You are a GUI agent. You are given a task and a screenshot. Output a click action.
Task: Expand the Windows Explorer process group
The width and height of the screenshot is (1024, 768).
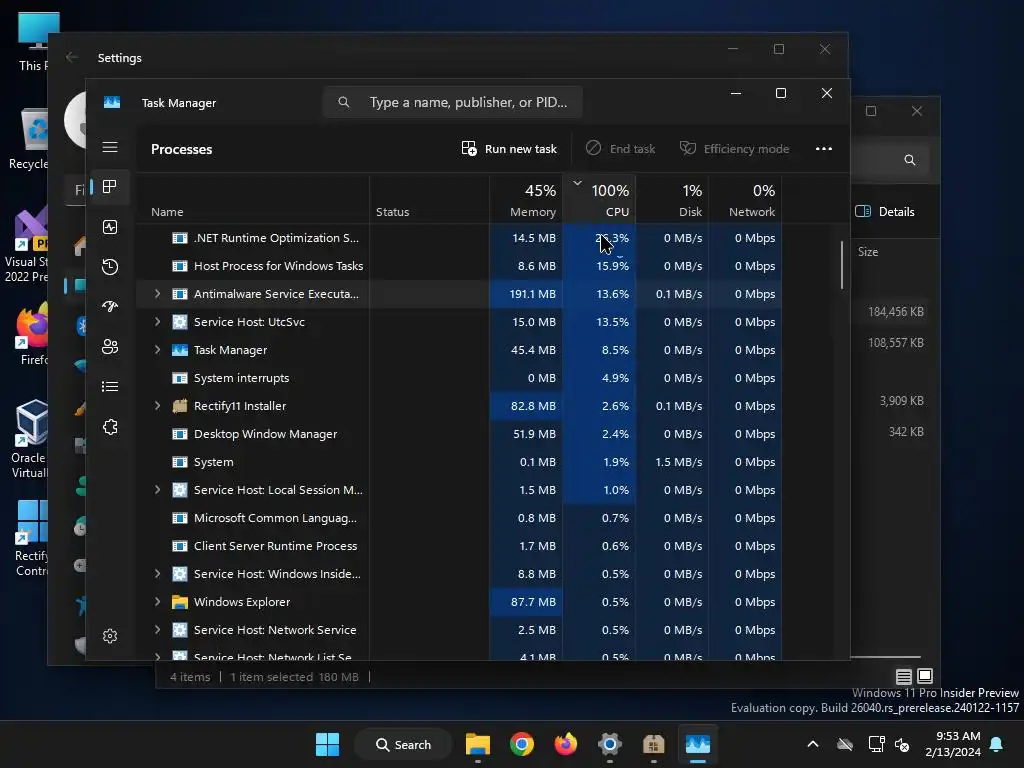pos(157,602)
